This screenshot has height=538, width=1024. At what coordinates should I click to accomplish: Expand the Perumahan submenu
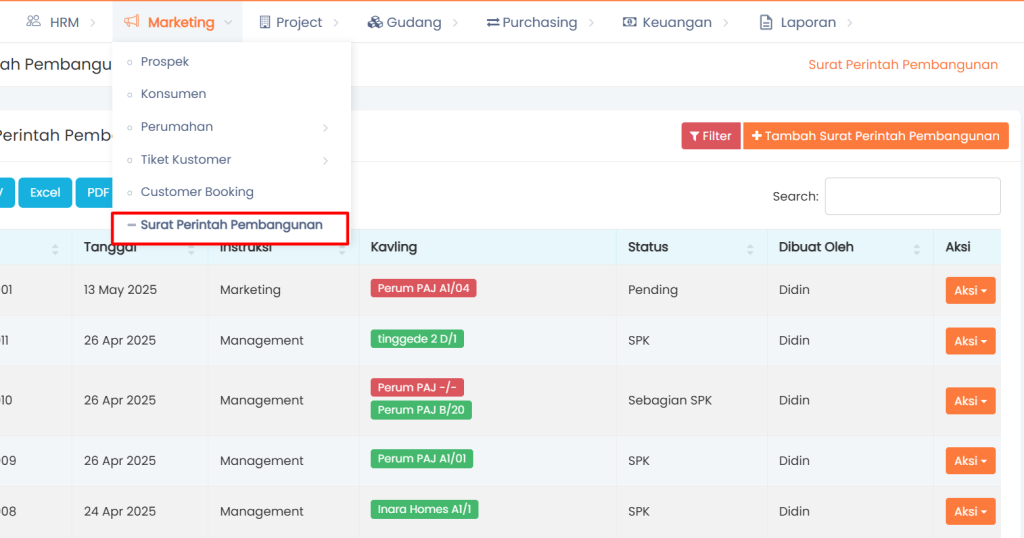325,128
